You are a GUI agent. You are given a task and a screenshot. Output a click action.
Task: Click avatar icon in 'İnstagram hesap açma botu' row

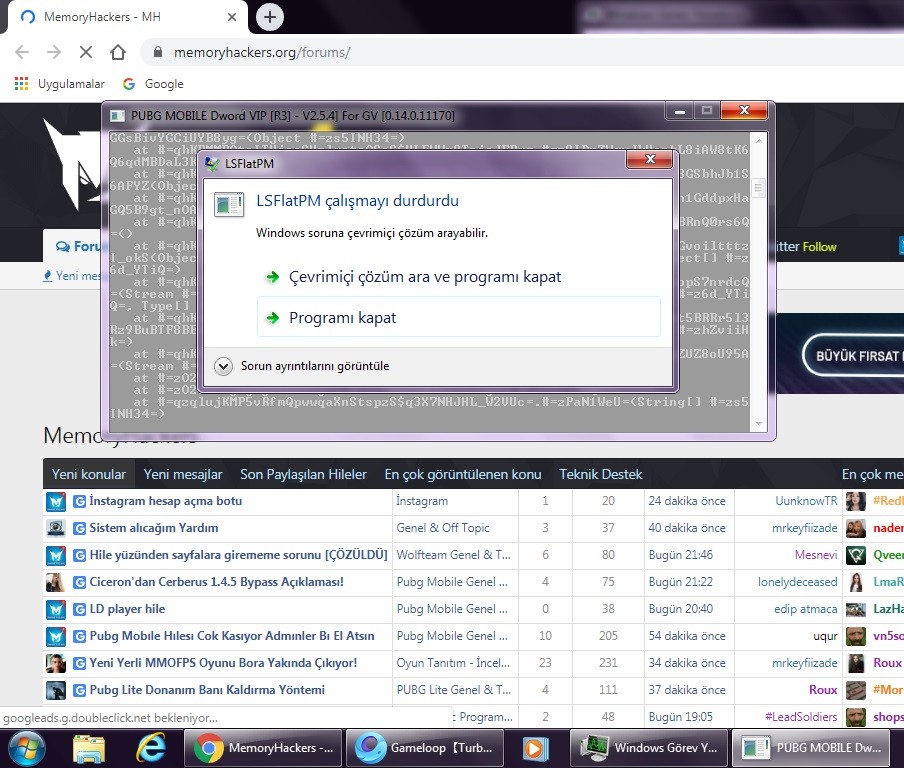(x=56, y=502)
